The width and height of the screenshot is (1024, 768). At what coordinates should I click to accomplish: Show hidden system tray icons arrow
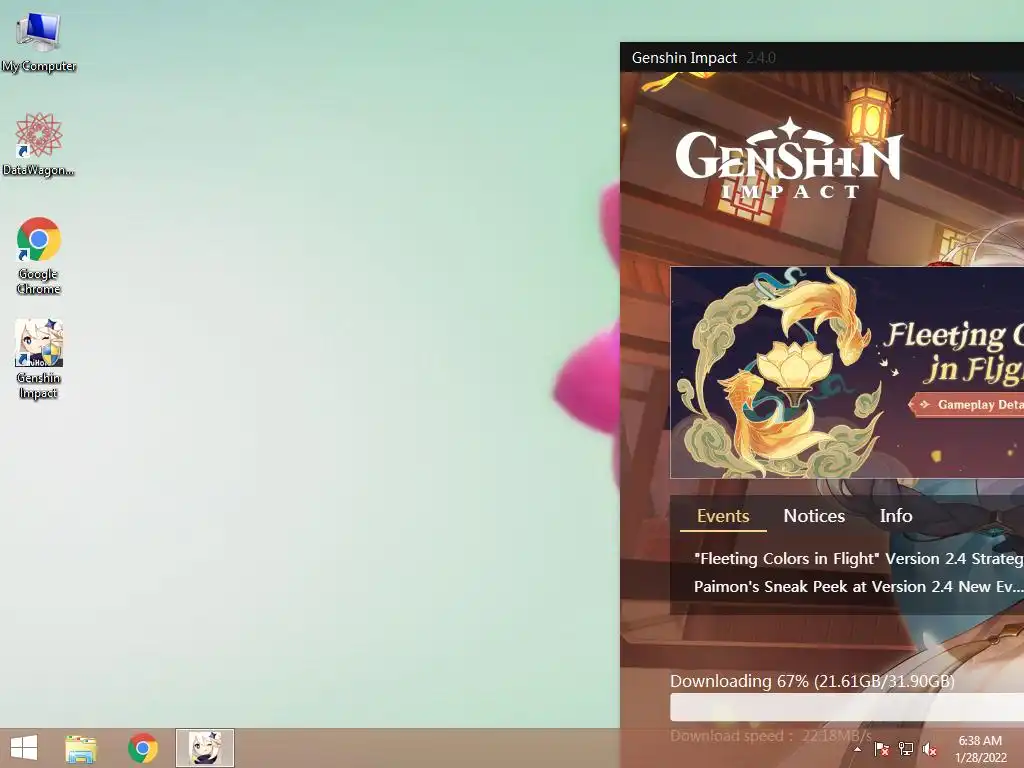pos(857,749)
